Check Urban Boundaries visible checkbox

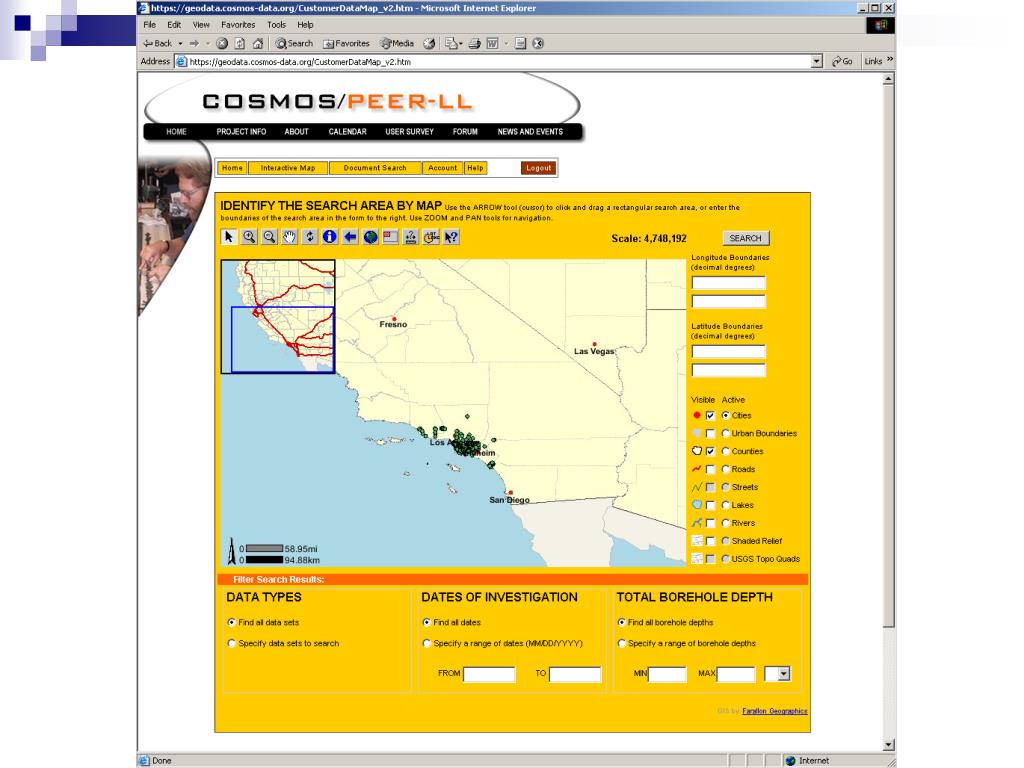[710, 434]
